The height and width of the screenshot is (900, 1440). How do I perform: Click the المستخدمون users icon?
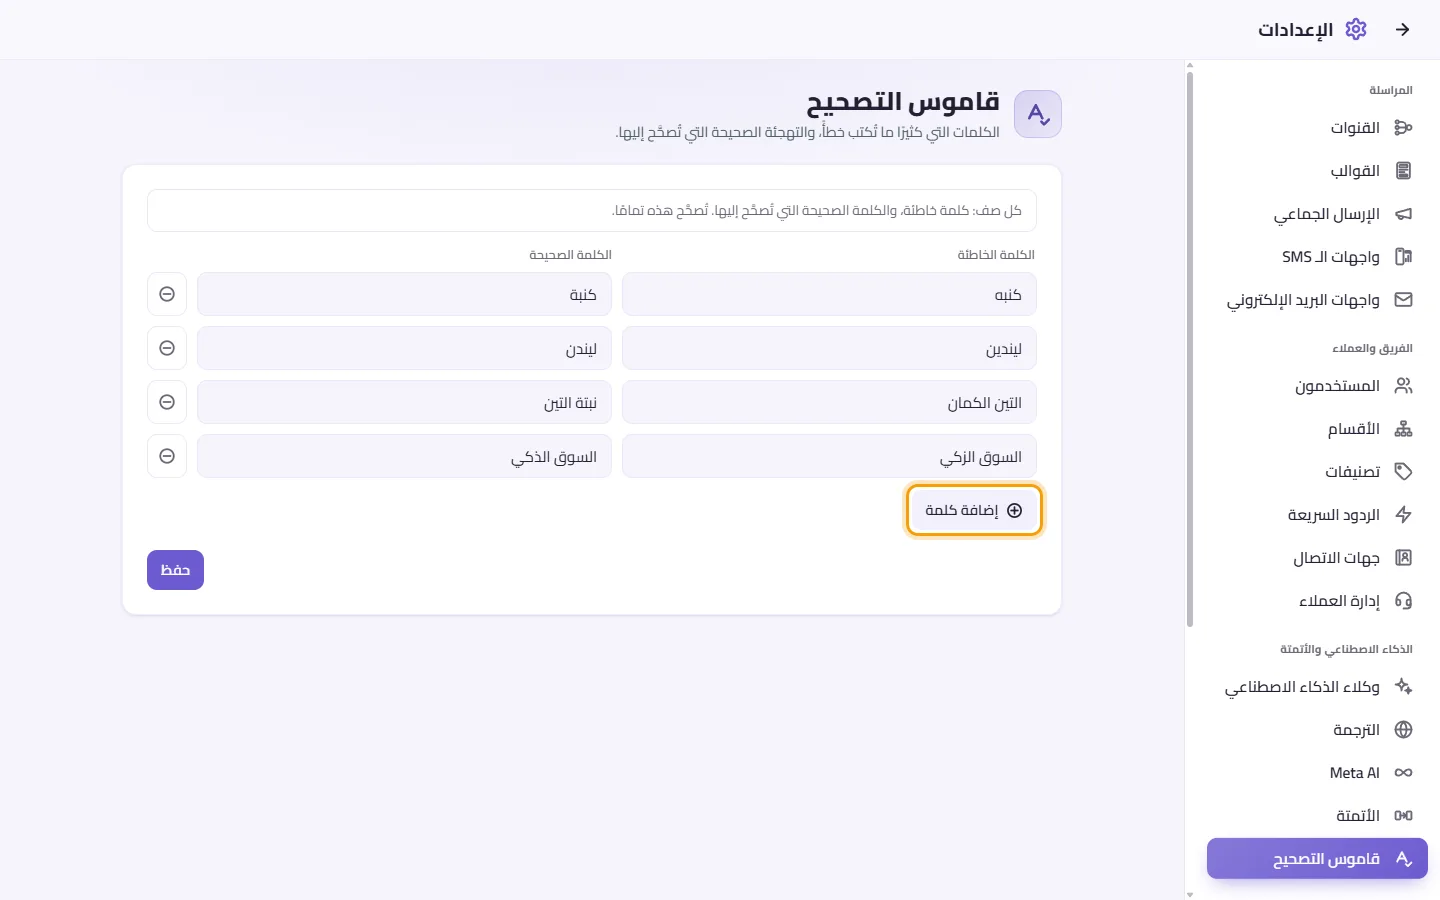pos(1403,386)
